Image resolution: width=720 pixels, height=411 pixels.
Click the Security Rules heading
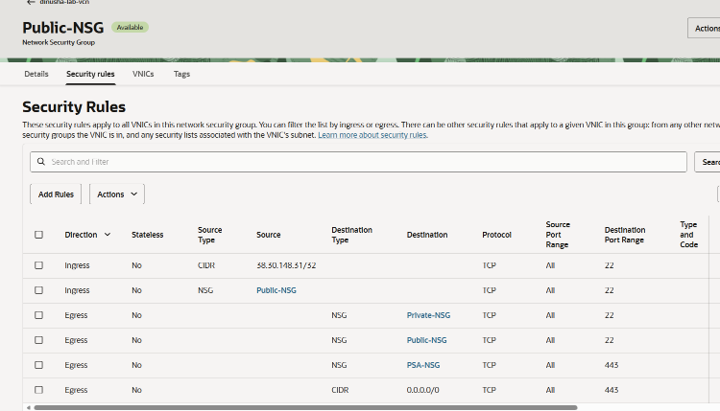pos(74,107)
